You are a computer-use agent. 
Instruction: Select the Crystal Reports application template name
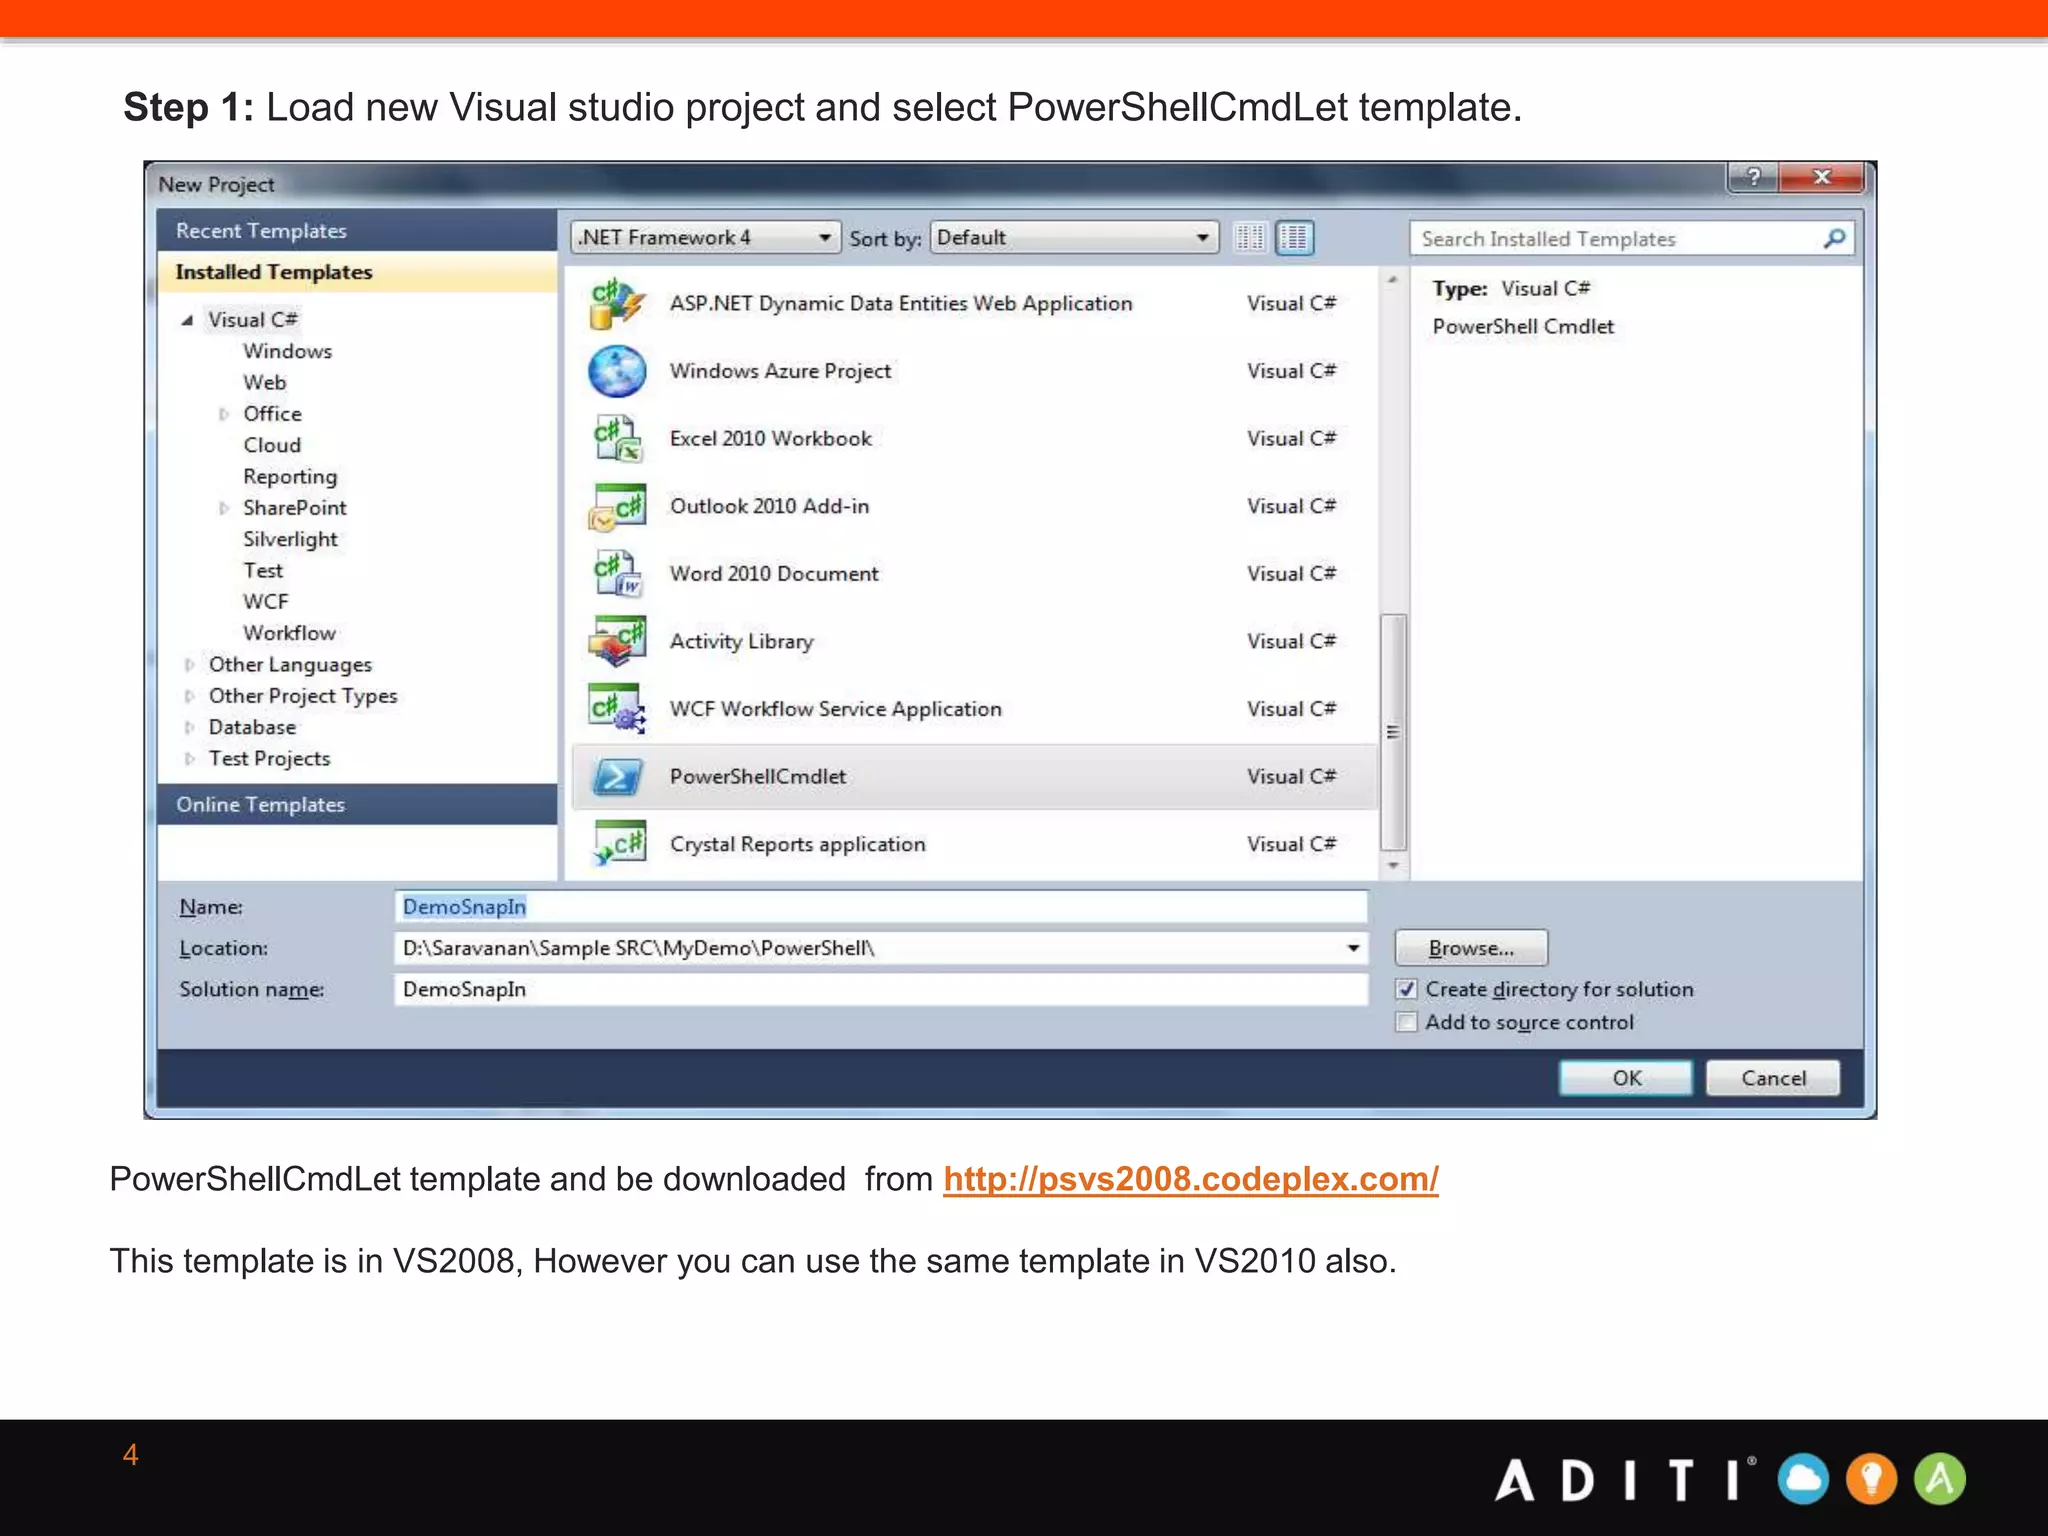(797, 845)
